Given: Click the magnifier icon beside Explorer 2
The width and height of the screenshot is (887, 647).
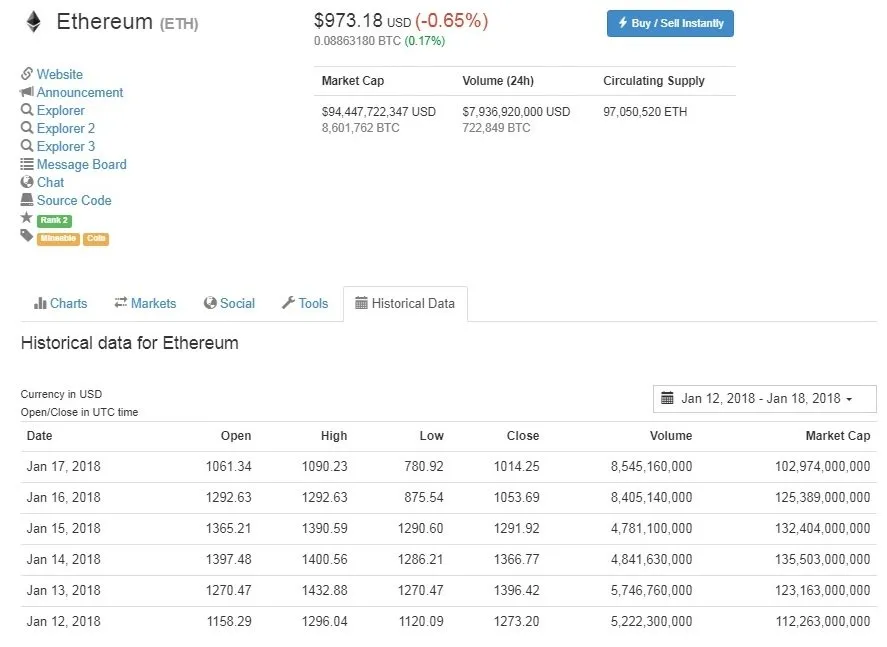Looking at the screenshot, I should (27, 127).
